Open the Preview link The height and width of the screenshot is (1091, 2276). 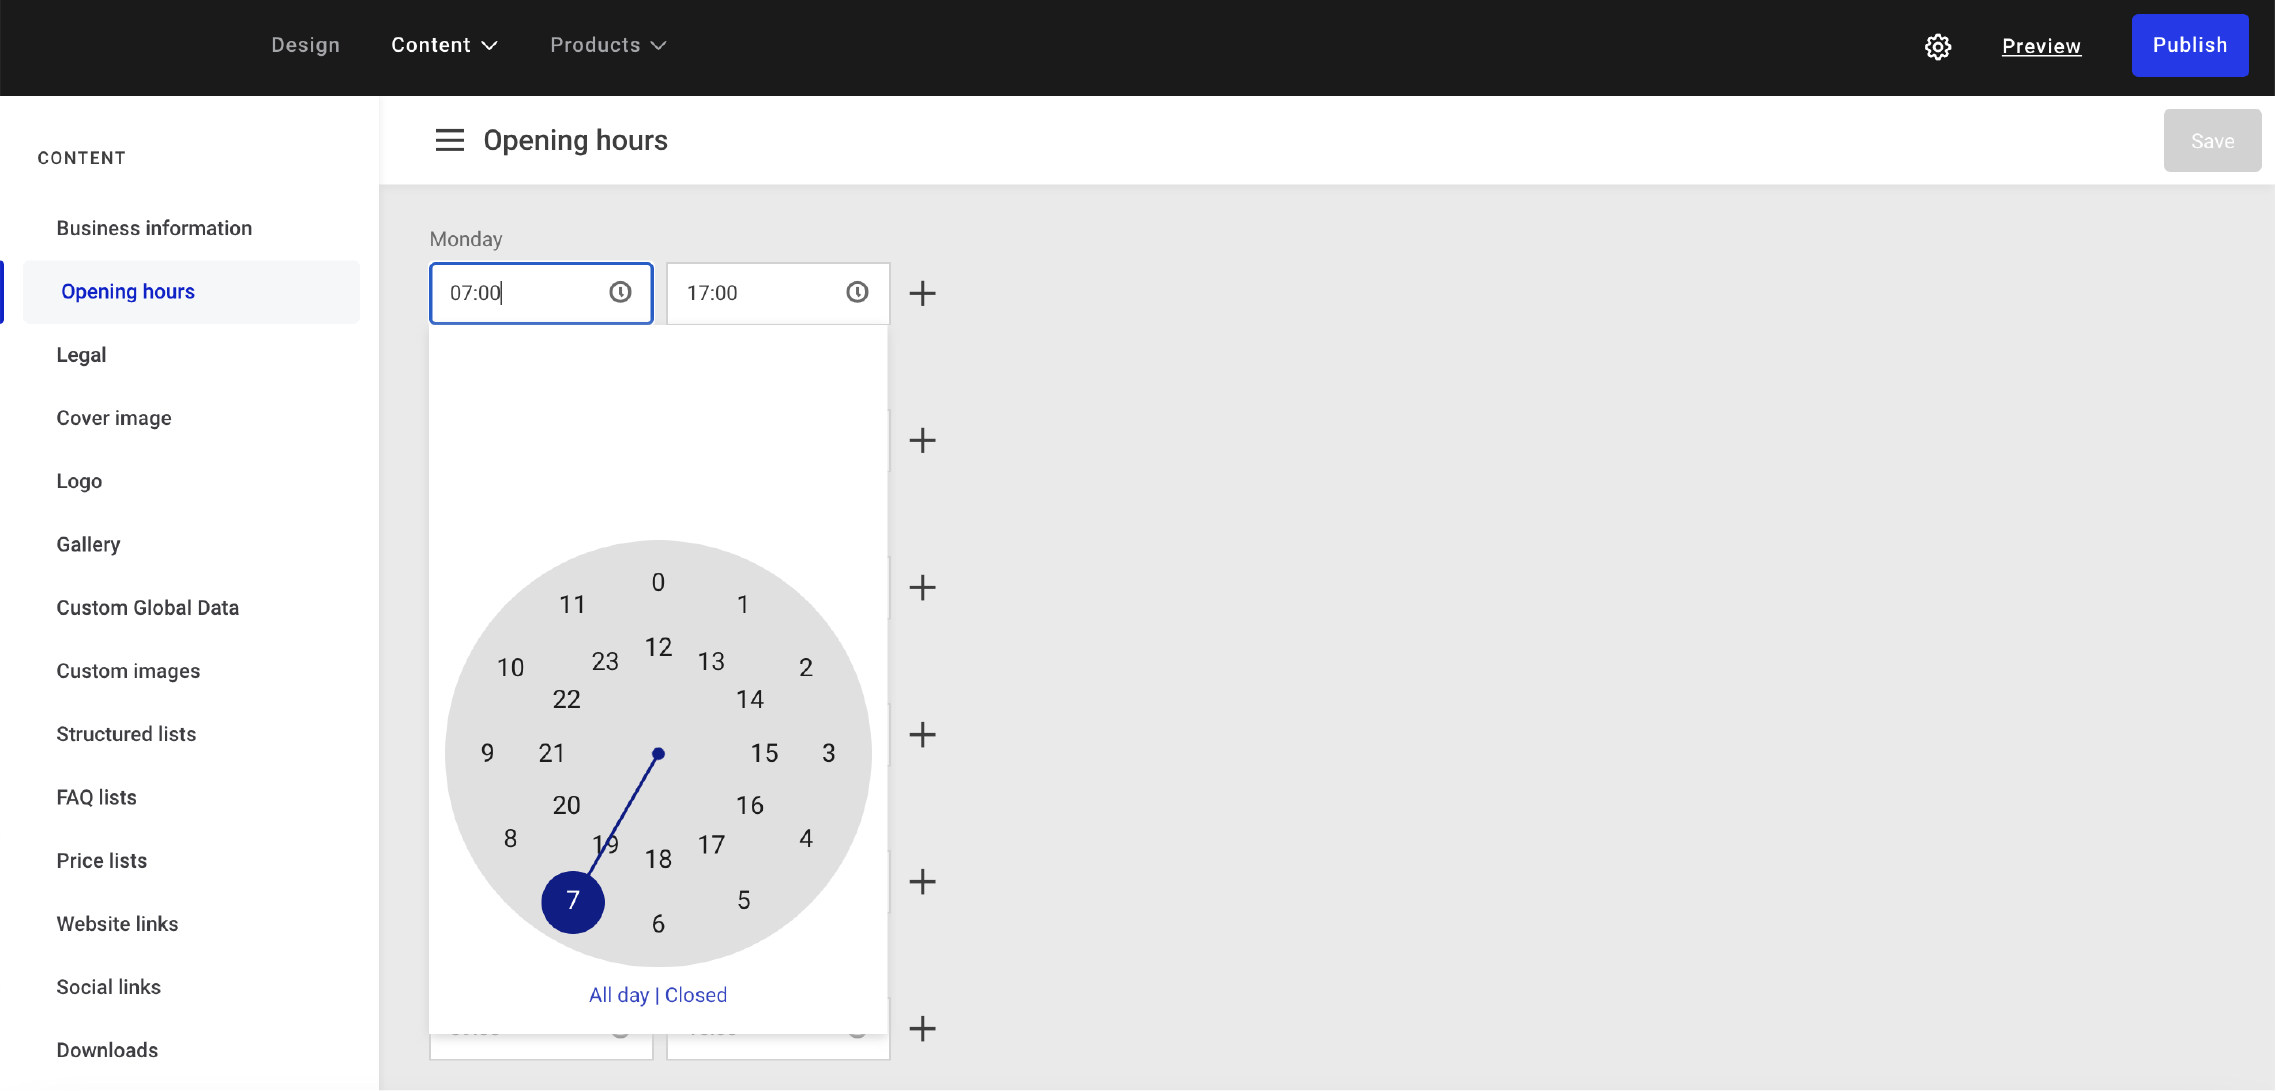2041,46
